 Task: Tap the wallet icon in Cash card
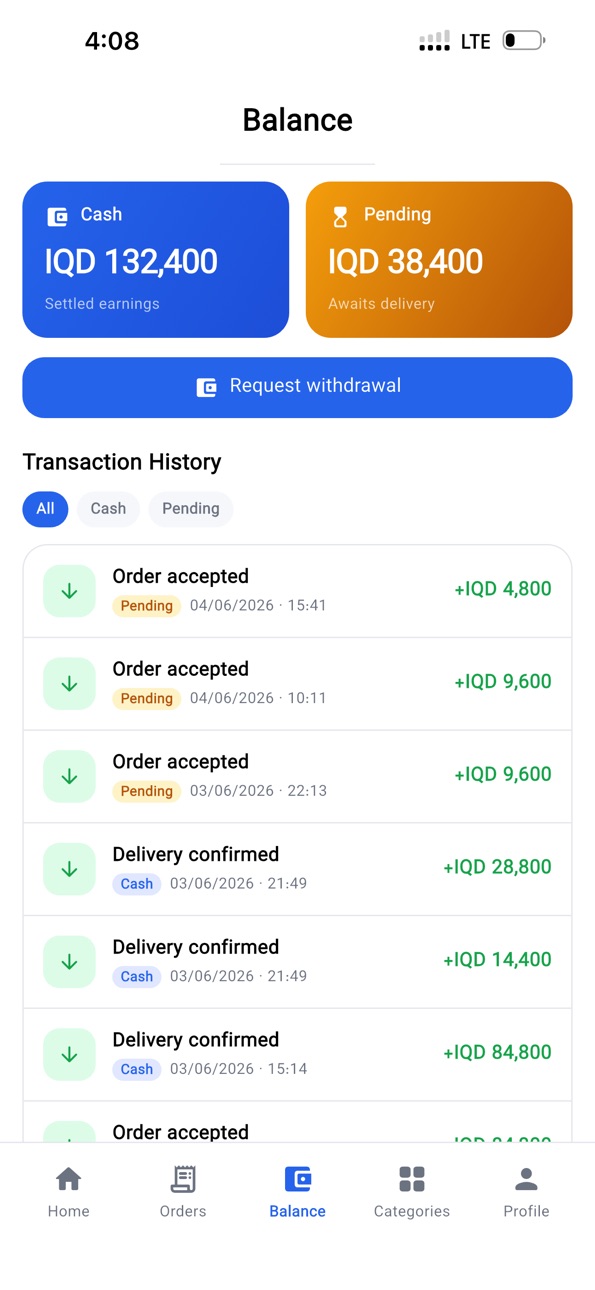[x=58, y=216]
